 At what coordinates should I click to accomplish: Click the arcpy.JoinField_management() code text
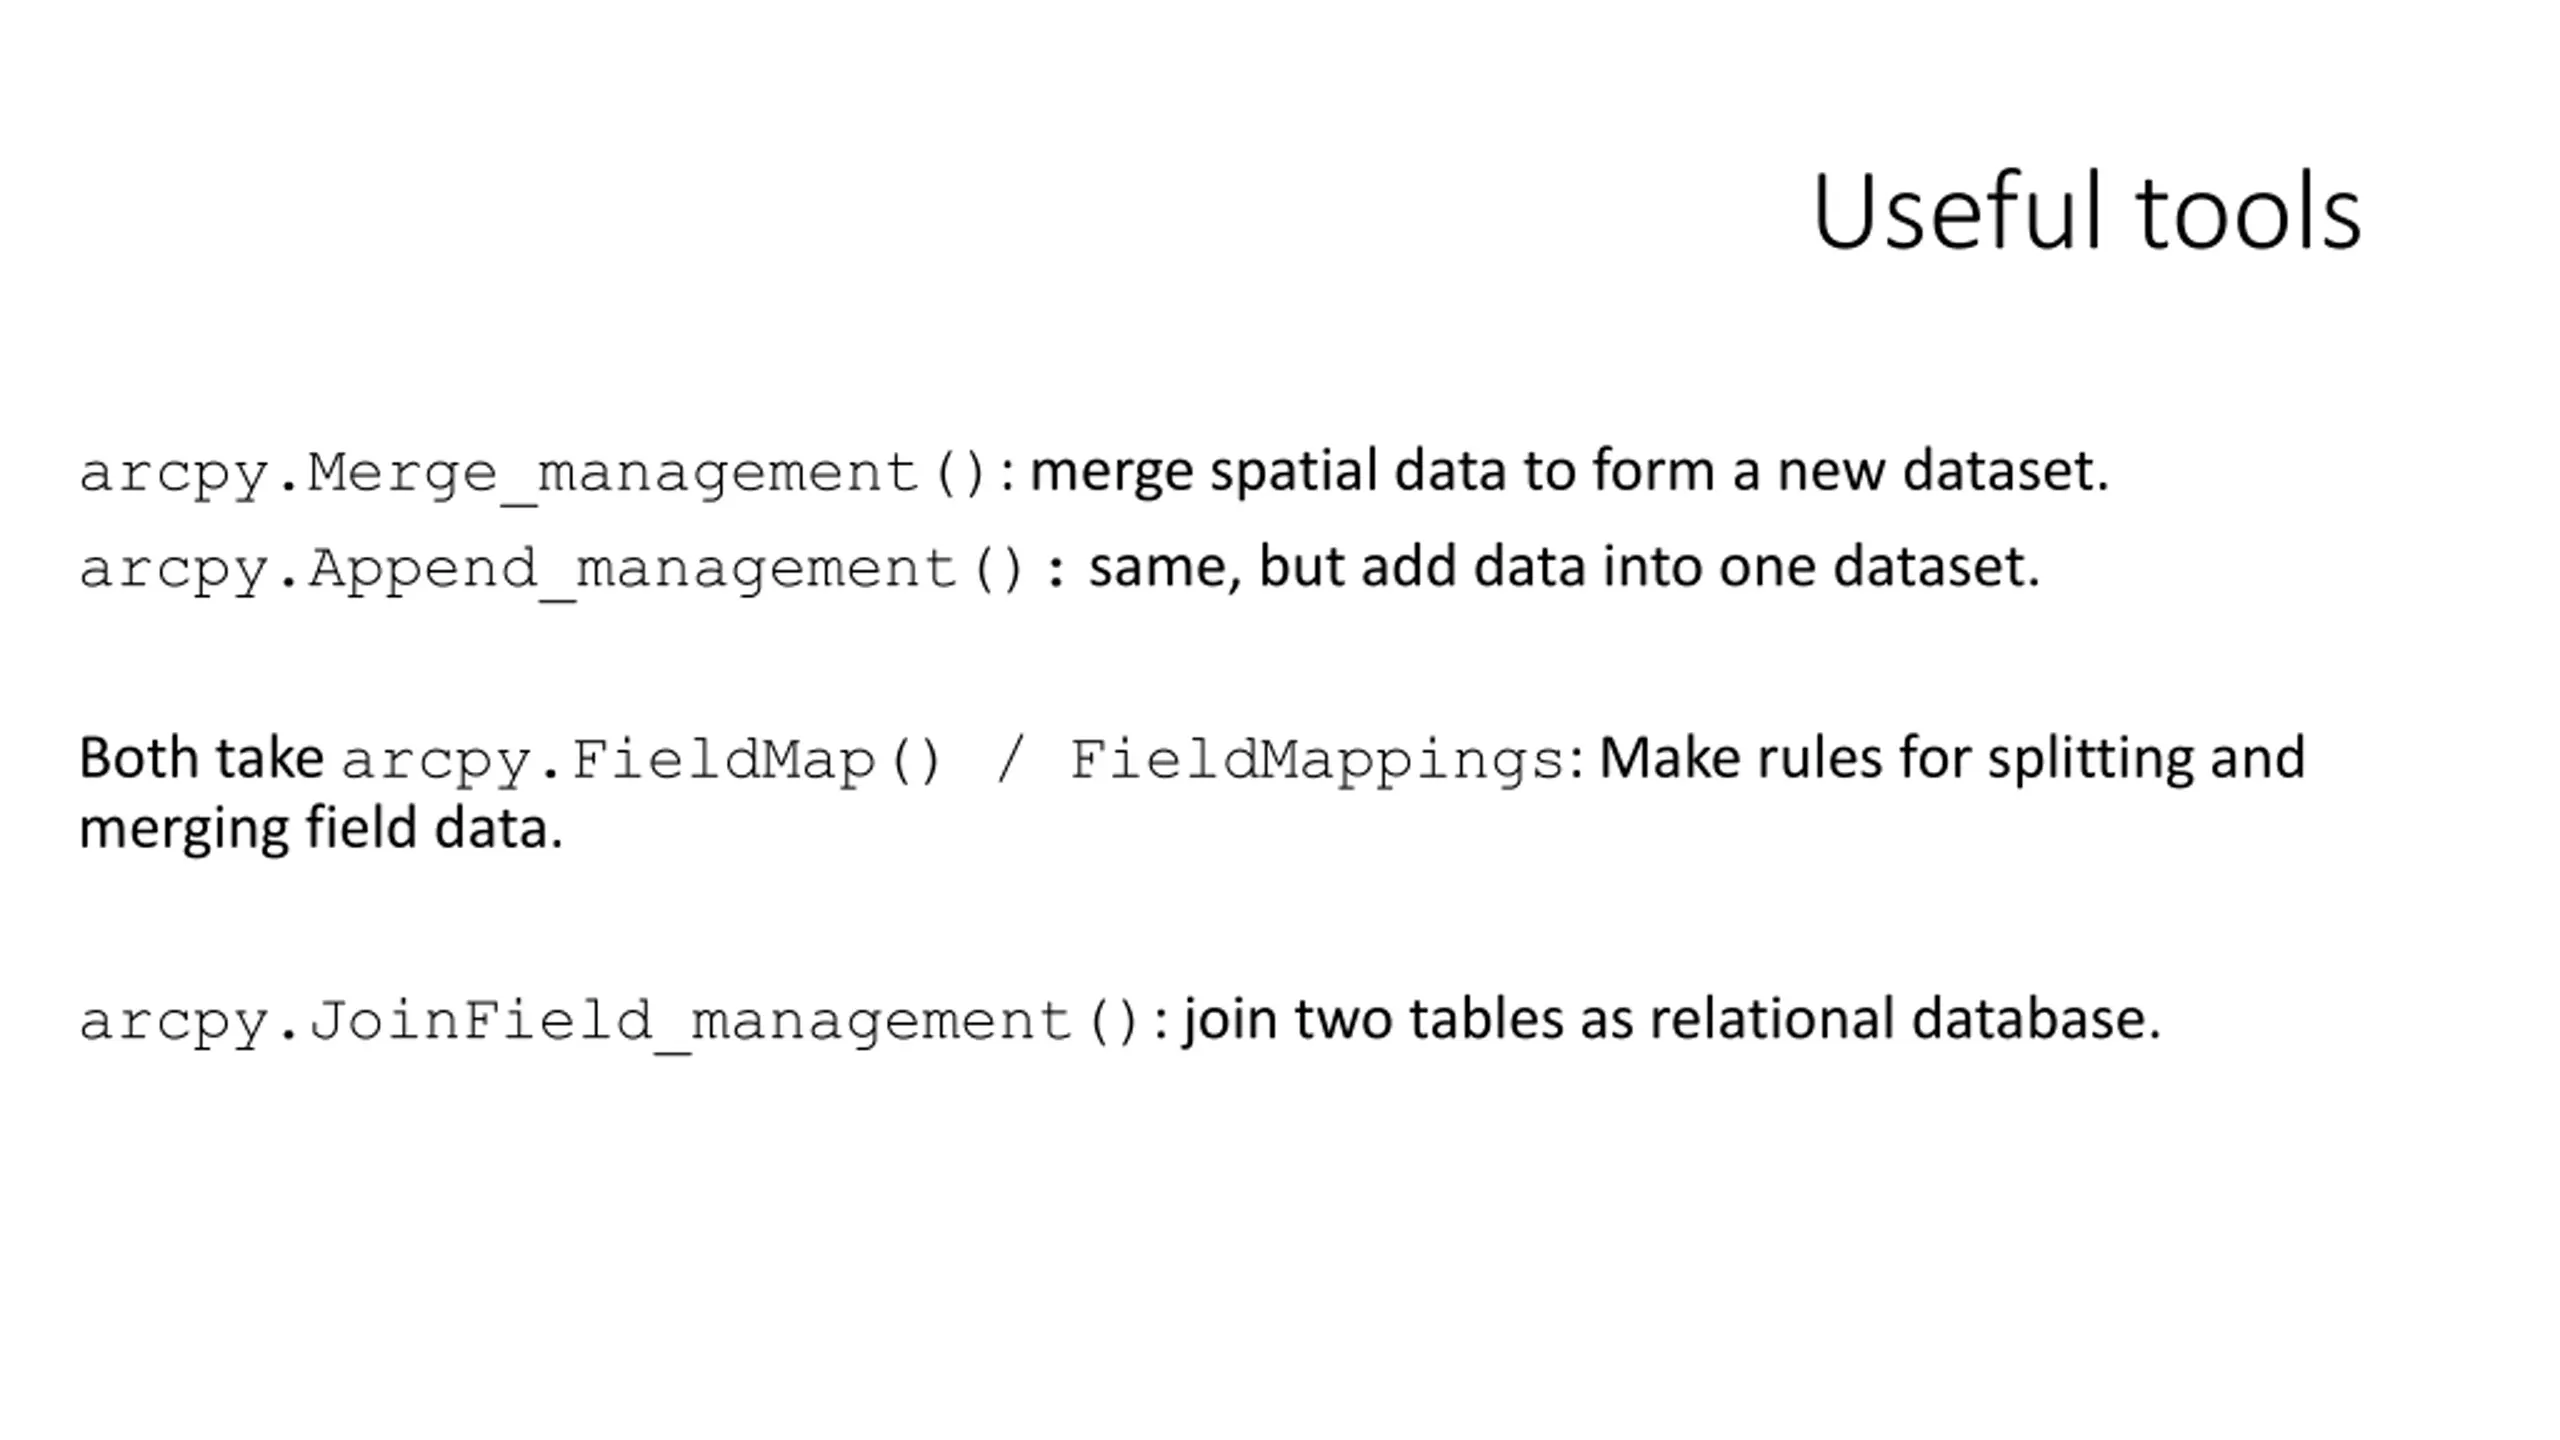click(x=609, y=1021)
